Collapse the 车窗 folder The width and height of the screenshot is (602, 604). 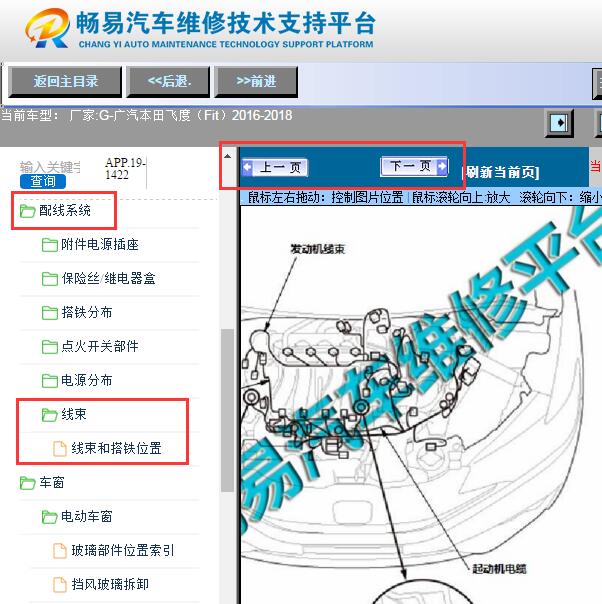pos(51,482)
